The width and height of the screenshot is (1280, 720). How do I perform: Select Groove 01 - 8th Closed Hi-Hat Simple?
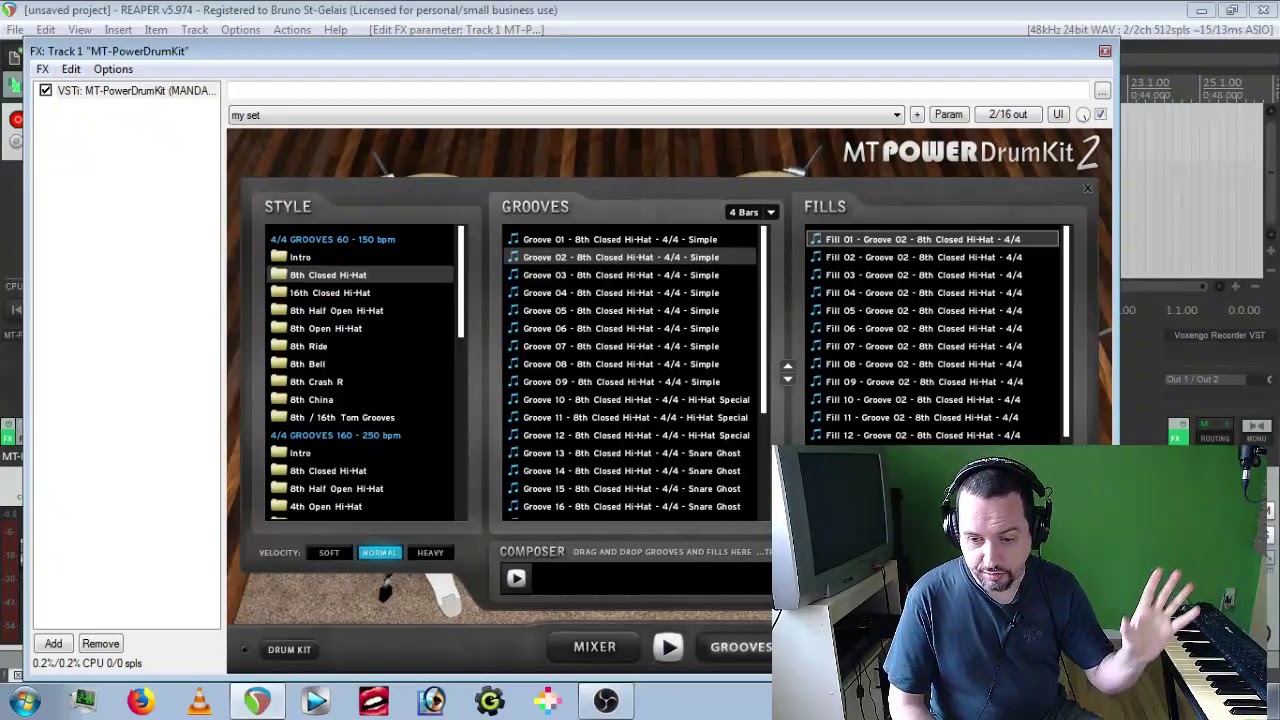[x=619, y=240]
